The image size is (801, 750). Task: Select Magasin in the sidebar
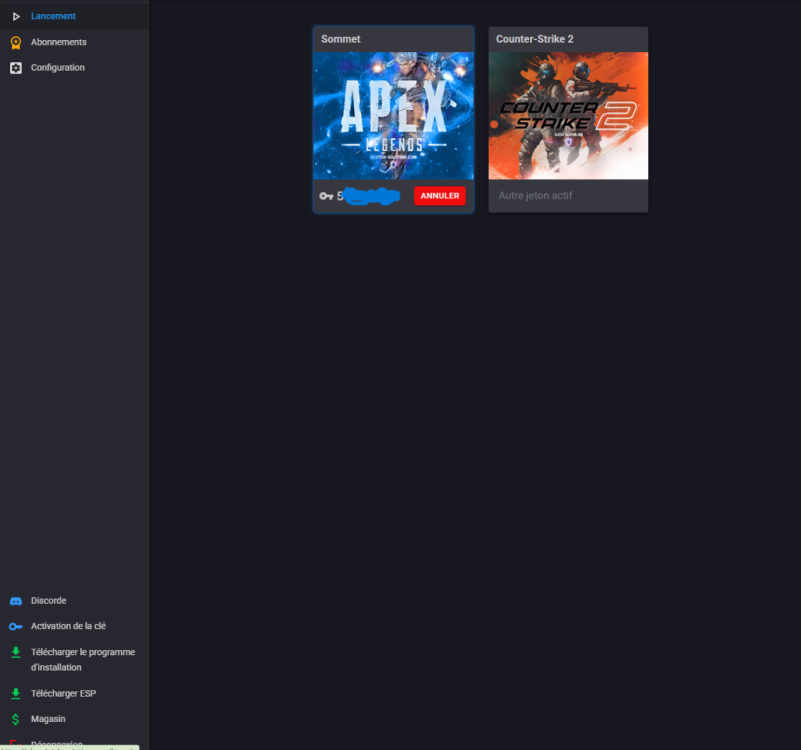pos(48,719)
